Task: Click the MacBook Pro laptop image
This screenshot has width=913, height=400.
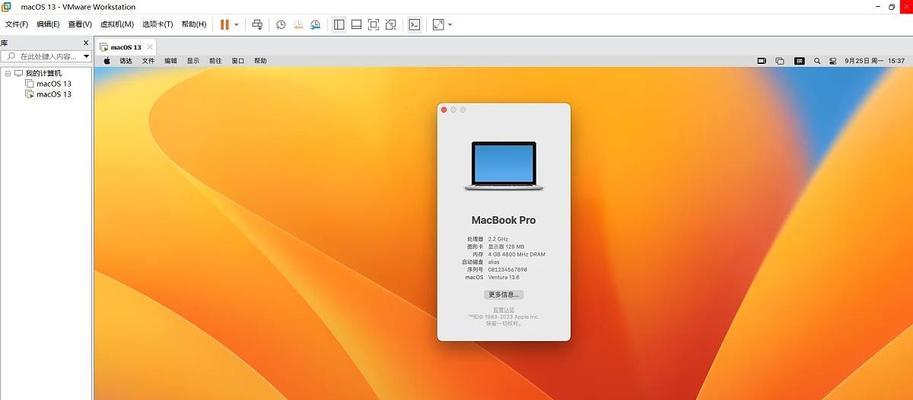Action: [x=504, y=166]
